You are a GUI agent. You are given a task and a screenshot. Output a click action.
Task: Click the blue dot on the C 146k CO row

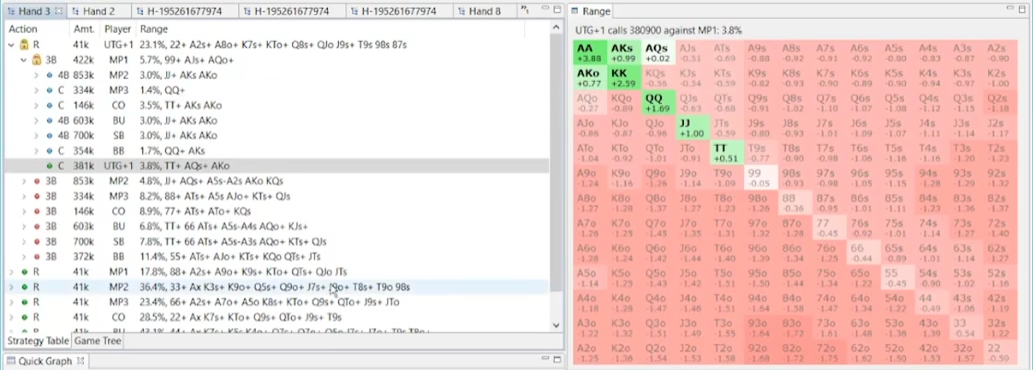(49, 105)
